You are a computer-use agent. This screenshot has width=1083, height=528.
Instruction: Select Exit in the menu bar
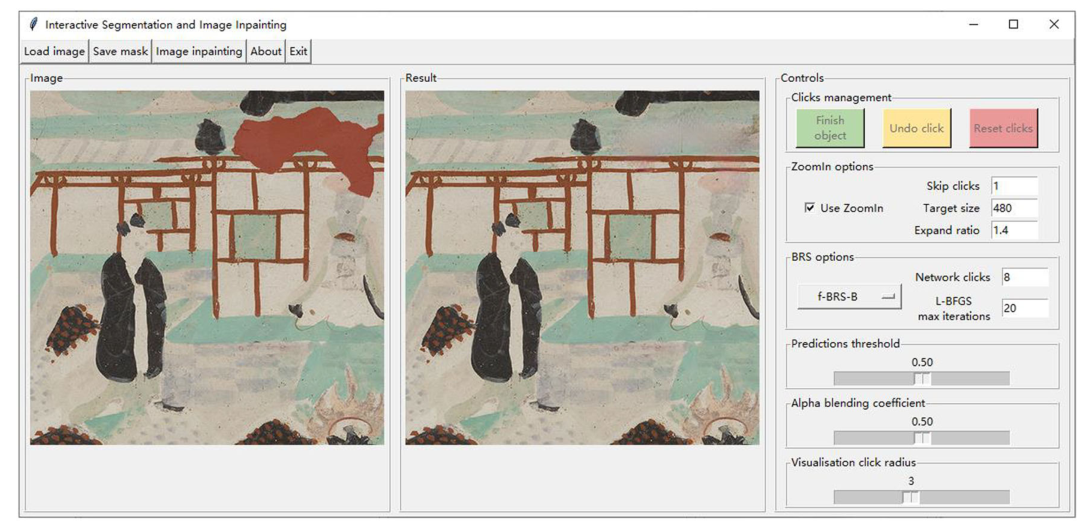299,52
